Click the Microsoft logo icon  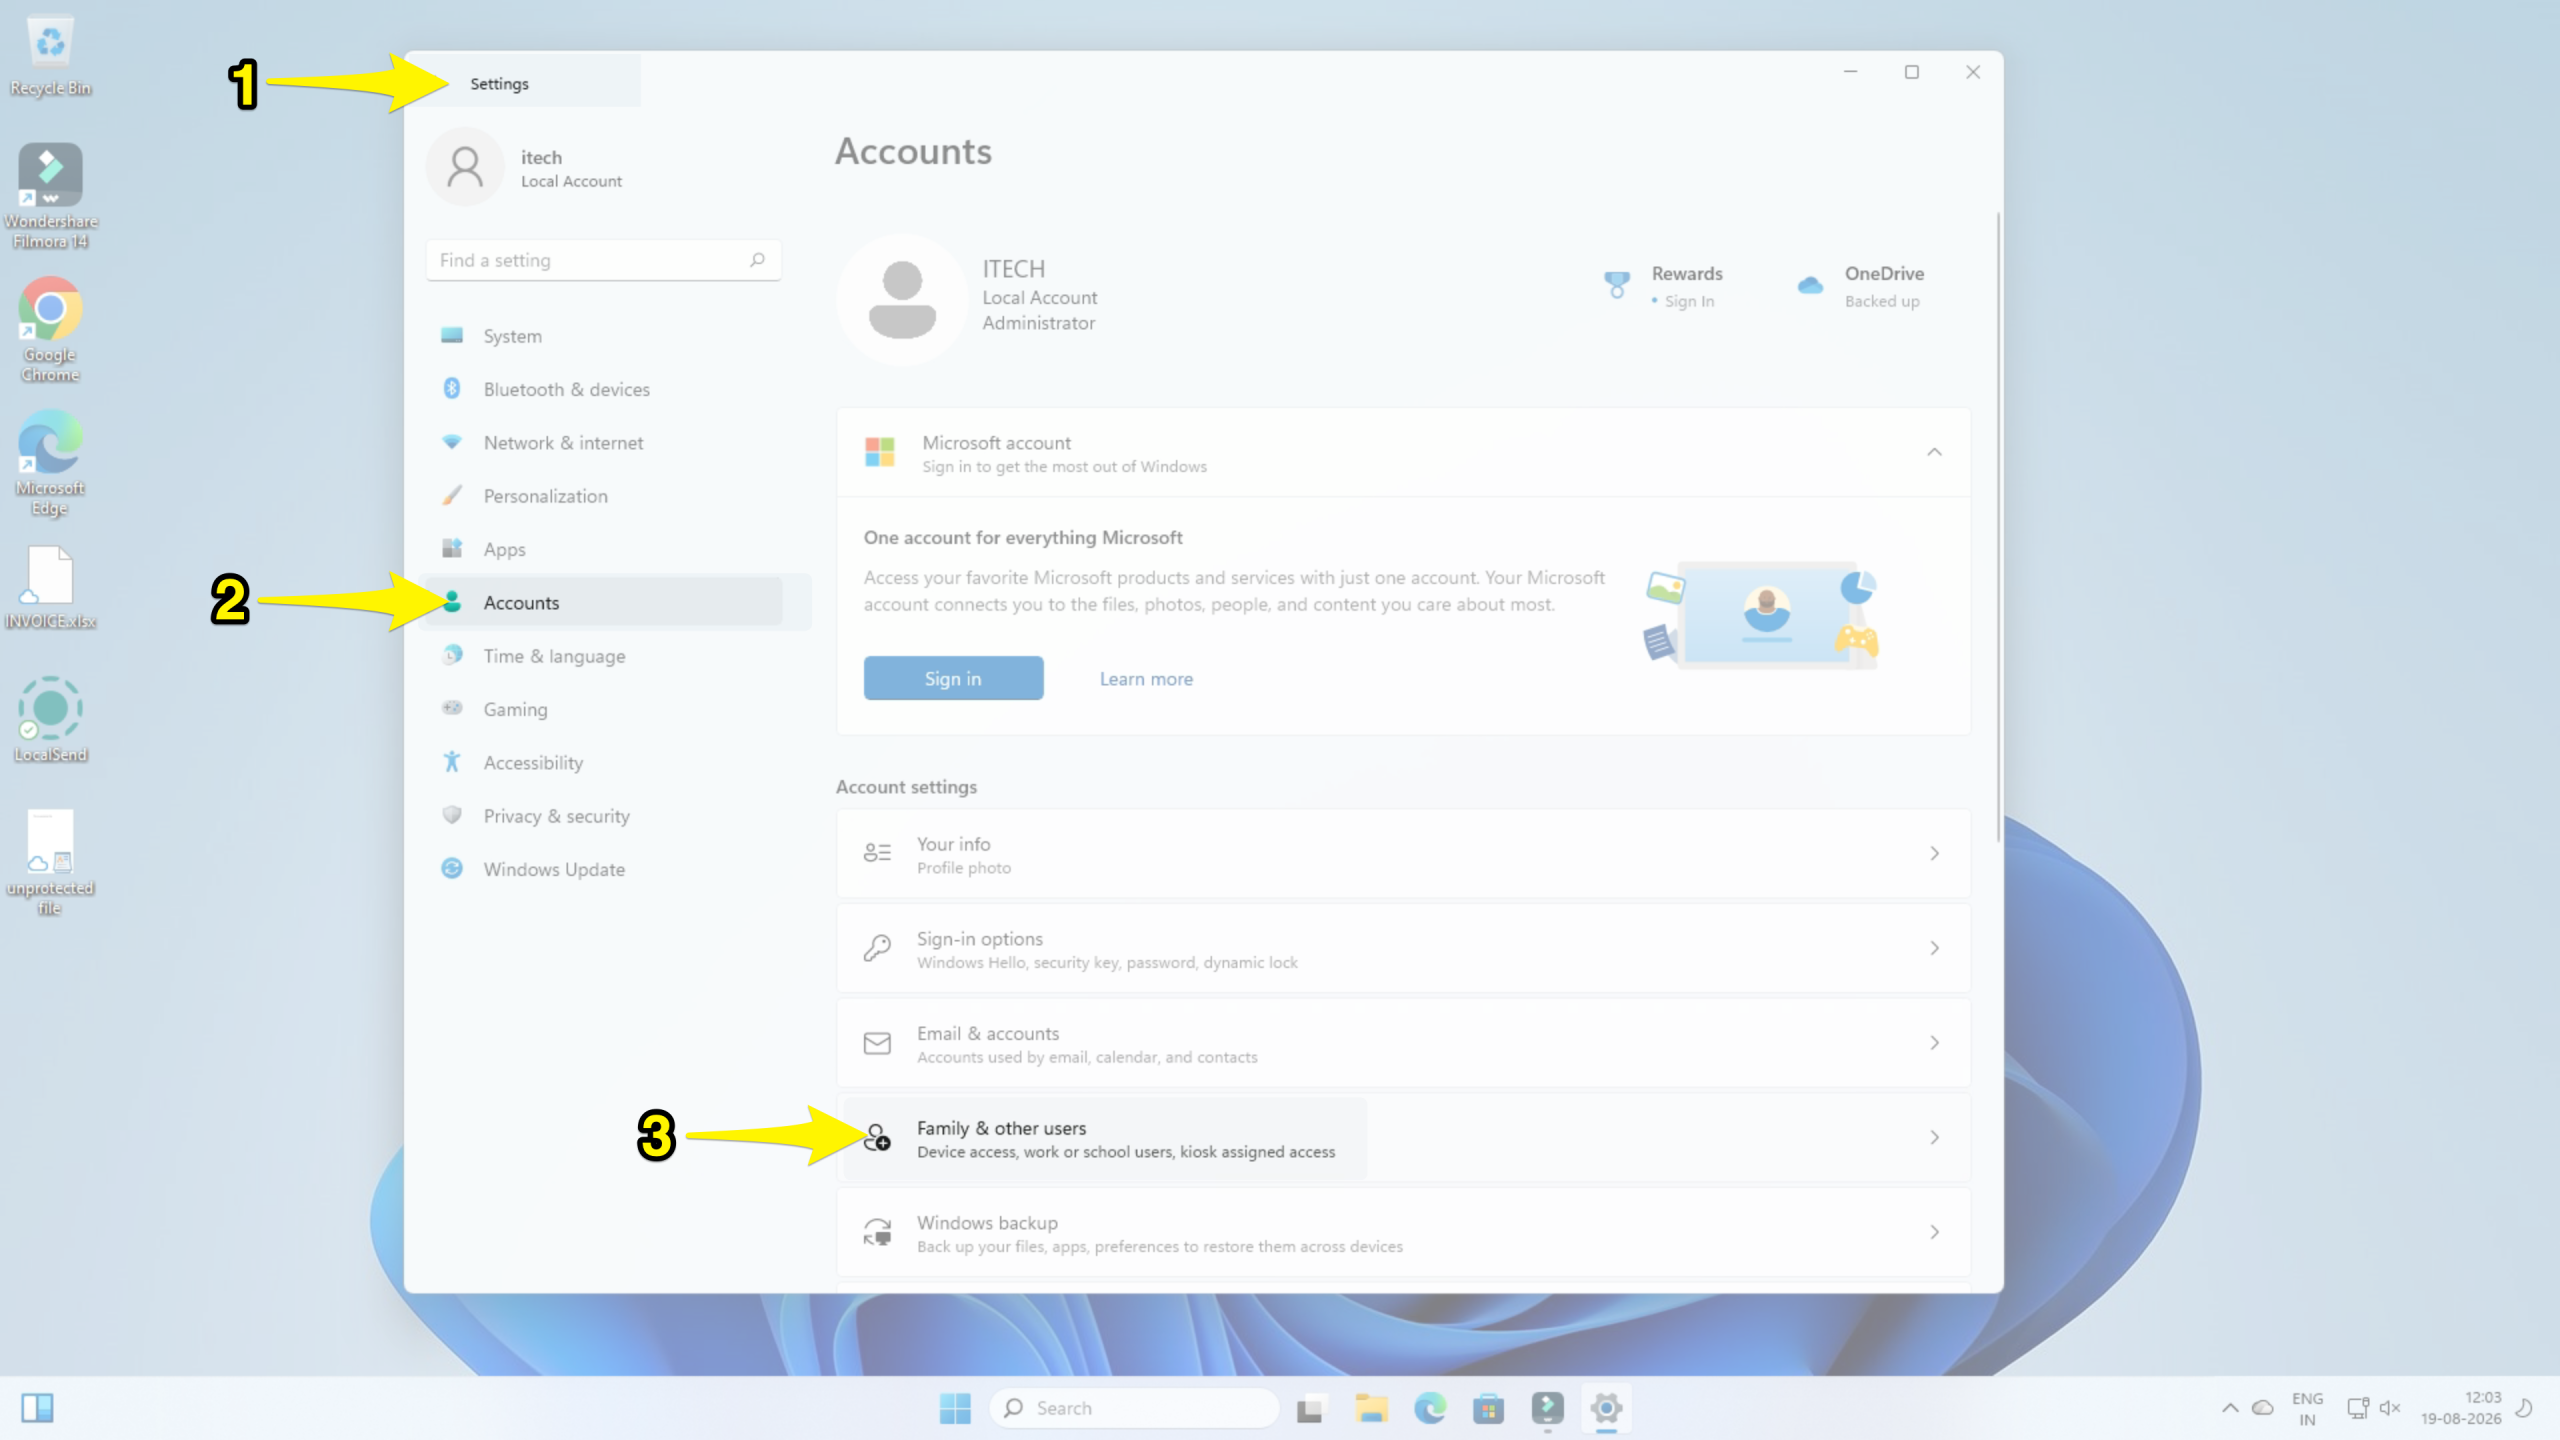pyautogui.click(x=880, y=452)
